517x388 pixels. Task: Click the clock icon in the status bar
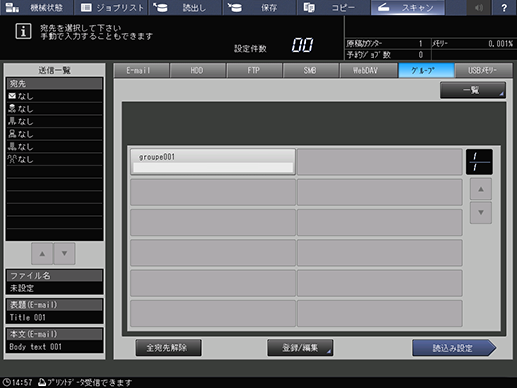tap(7, 382)
